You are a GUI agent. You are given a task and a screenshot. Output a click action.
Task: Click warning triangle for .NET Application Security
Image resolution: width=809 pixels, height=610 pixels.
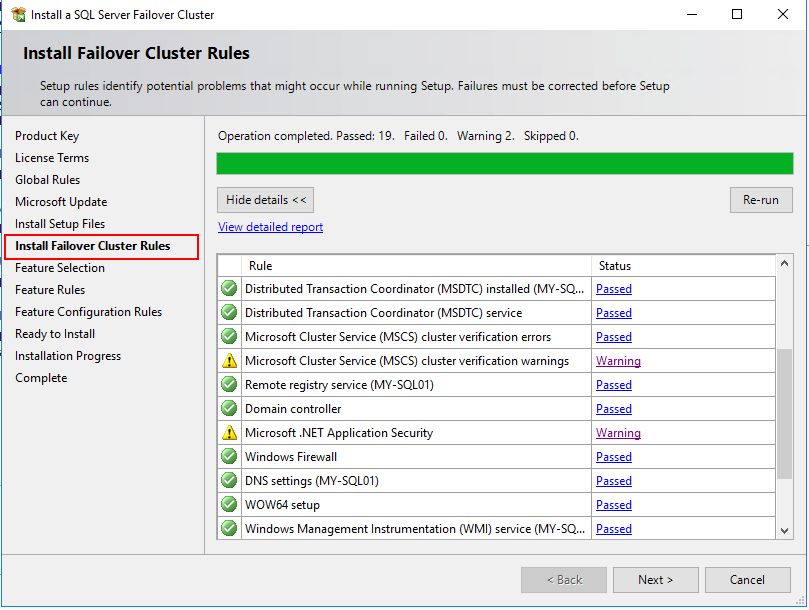pyautogui.click(x=229, y=432)
